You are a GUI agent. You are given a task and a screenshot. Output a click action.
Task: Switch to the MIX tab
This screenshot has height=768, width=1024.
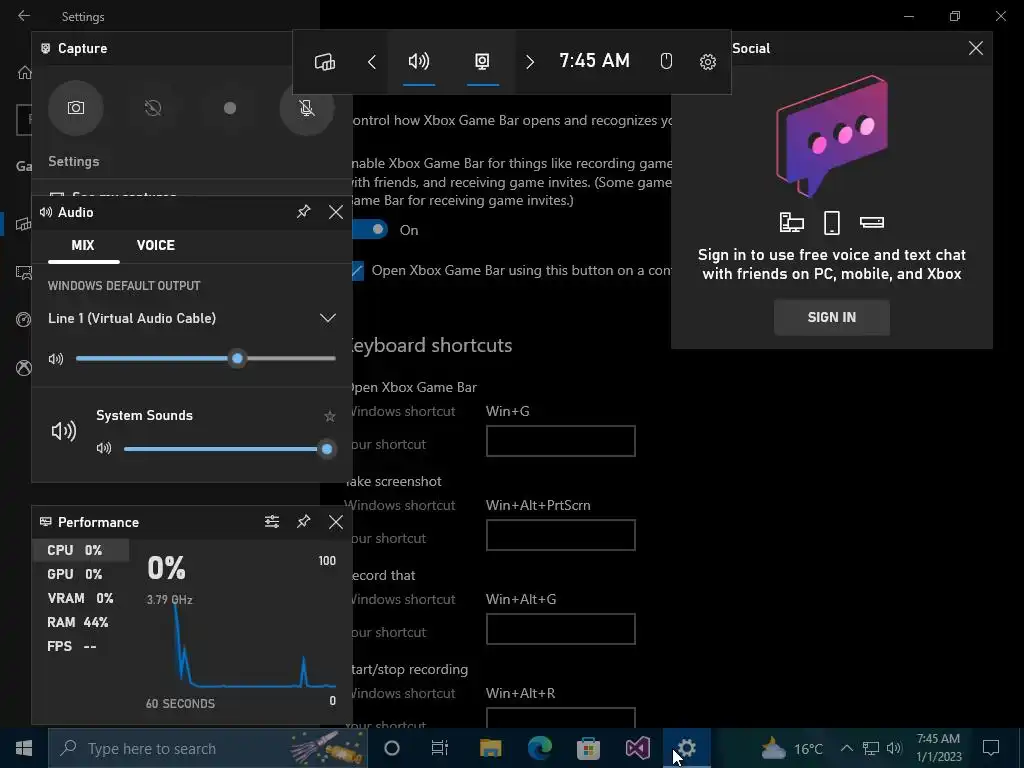(x=83, y=246)
